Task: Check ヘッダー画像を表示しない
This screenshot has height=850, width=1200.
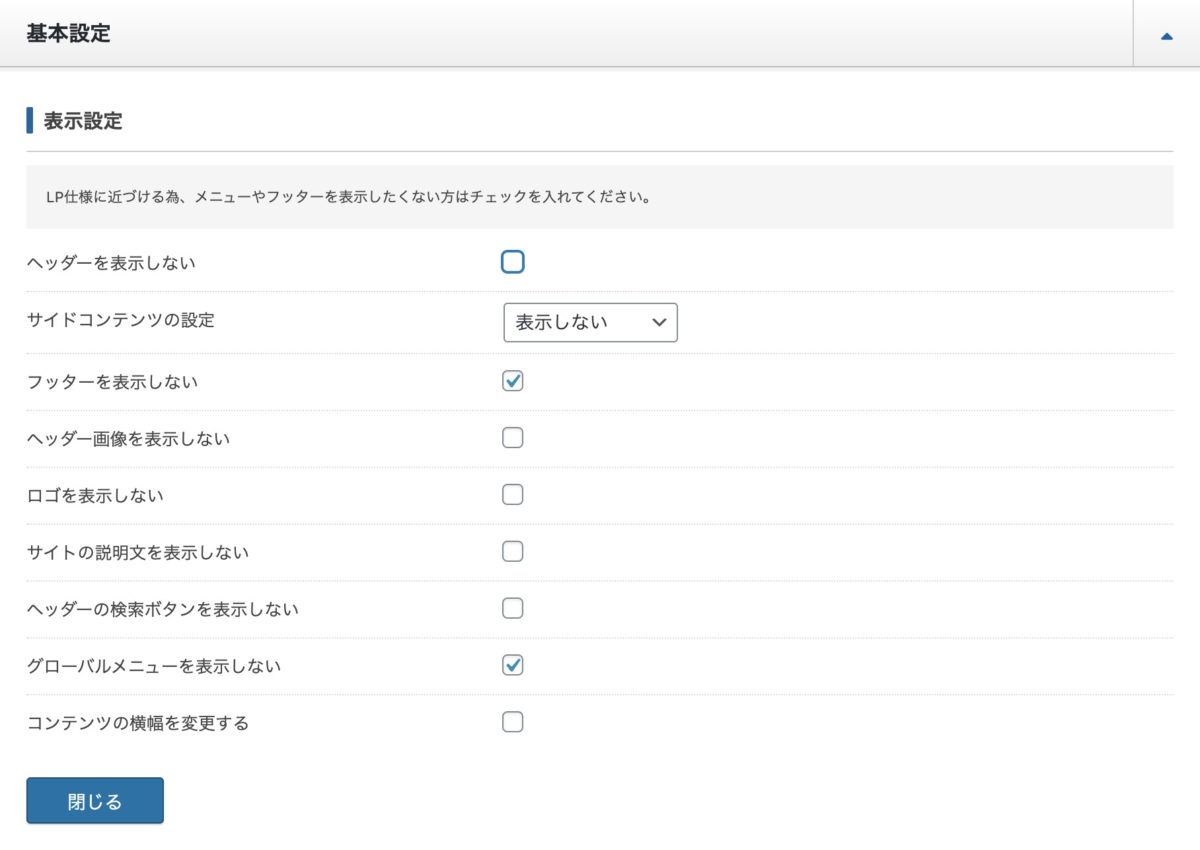Action: tap(512, 437)
